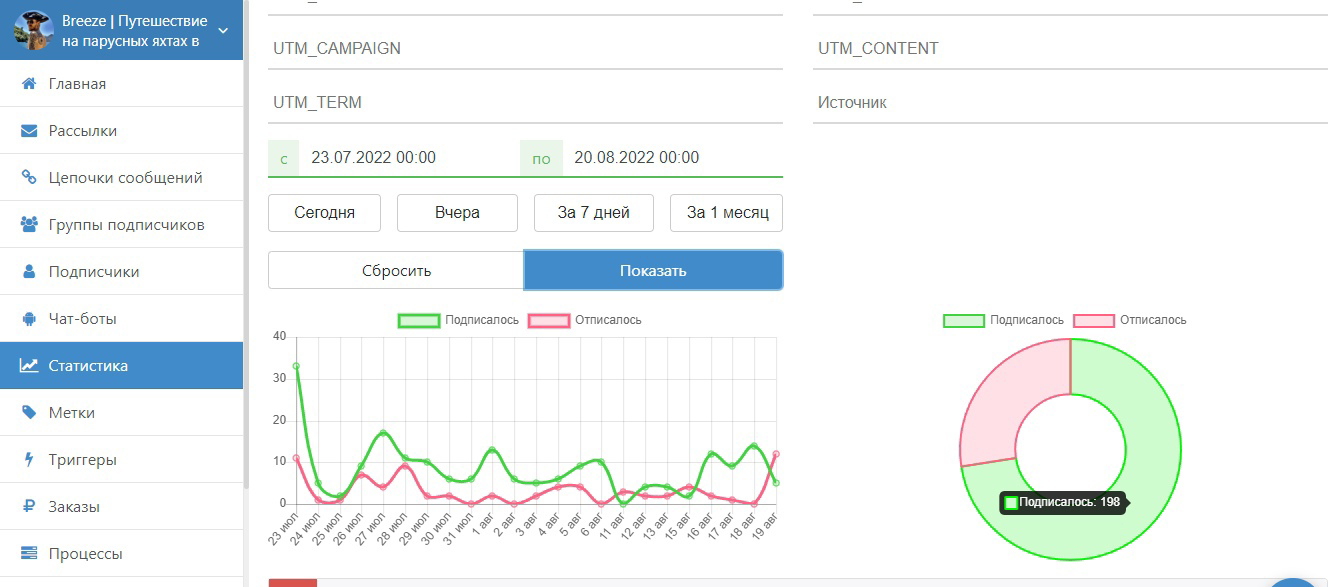Open the Процессы server icon
1339x587 pixels.
click(x=29, y=554)
